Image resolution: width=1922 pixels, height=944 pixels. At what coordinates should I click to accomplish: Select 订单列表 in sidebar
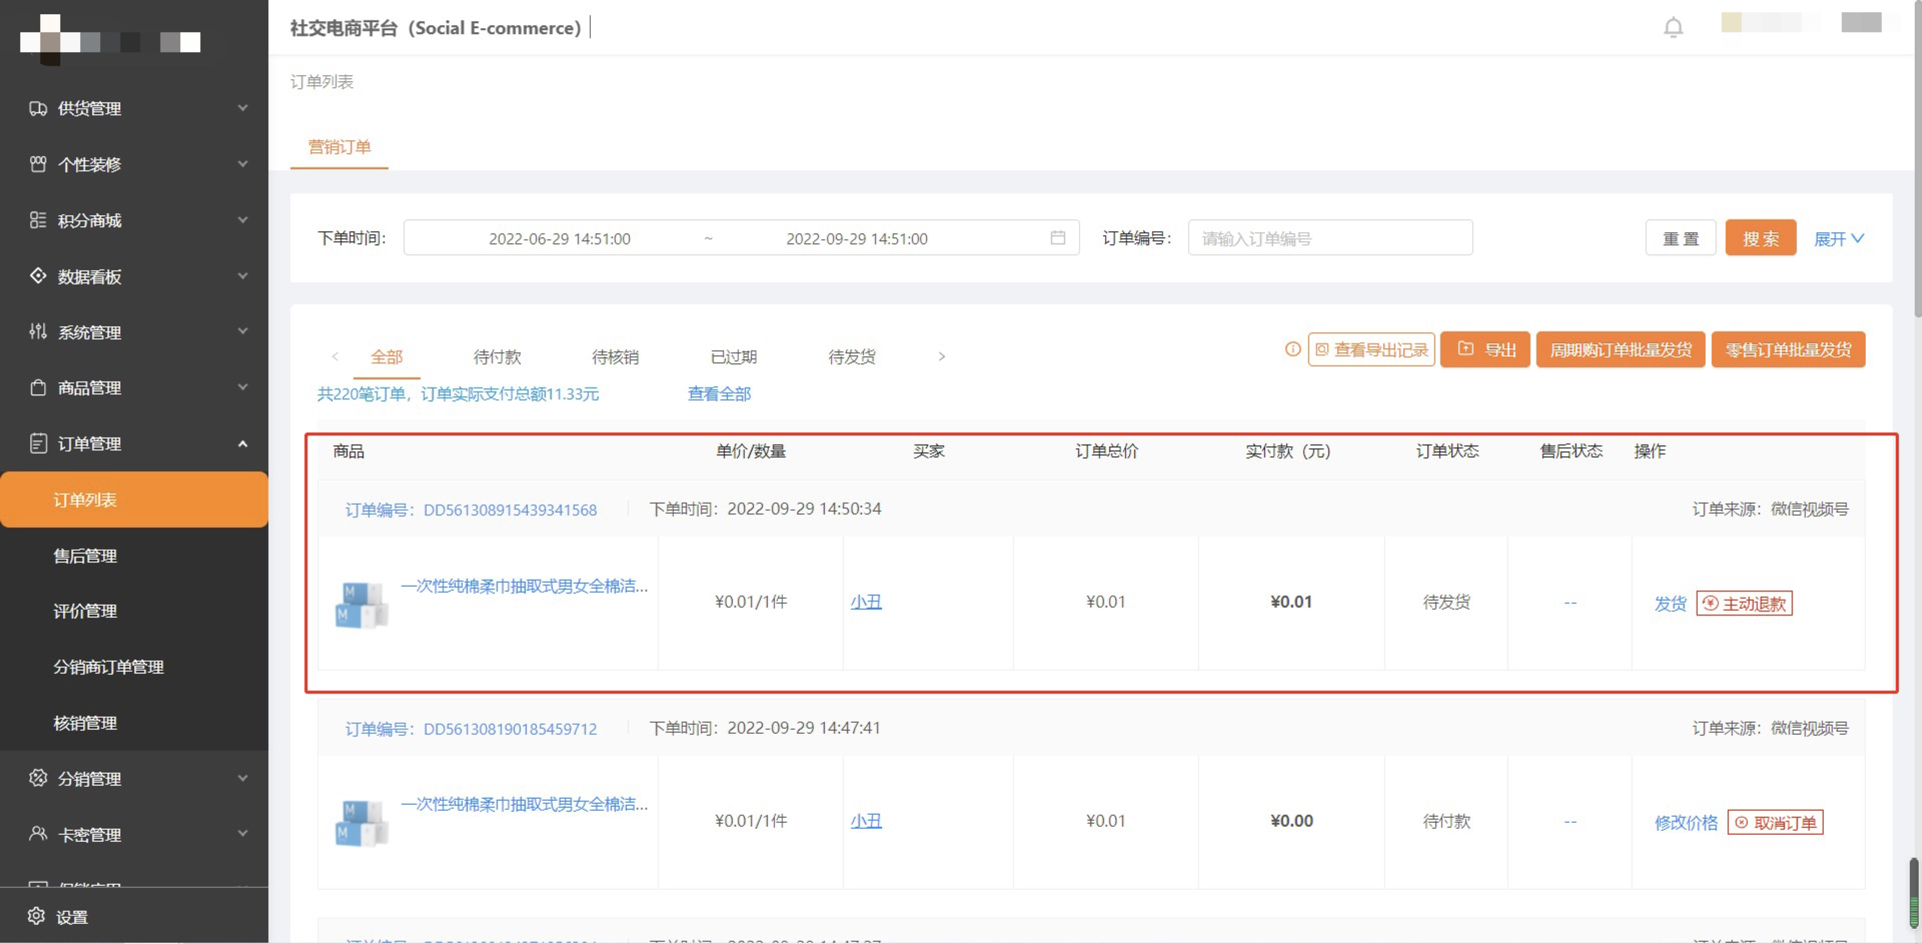(x=134, y=499)
